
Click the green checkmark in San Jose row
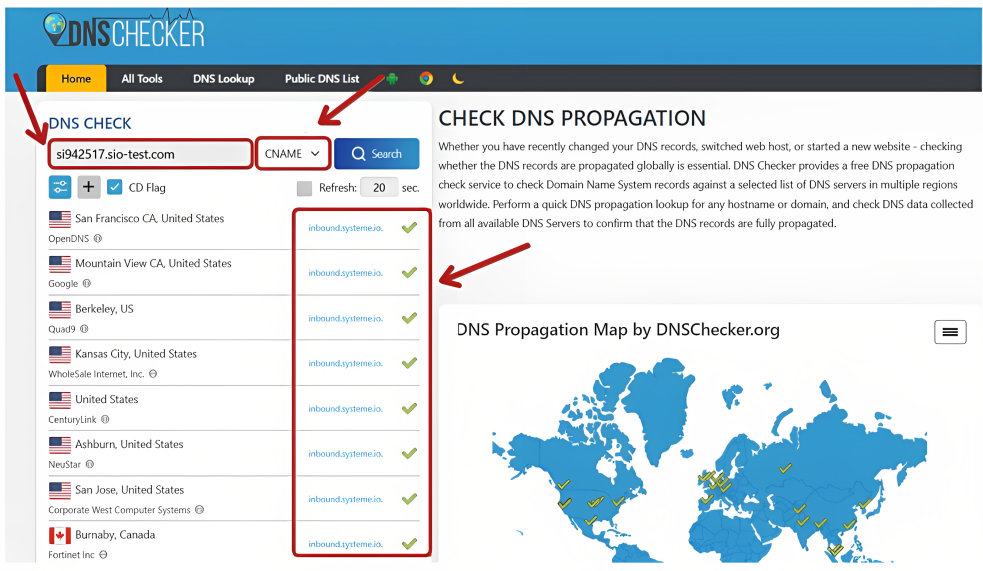pyautogui.click(x=409, y=499)
